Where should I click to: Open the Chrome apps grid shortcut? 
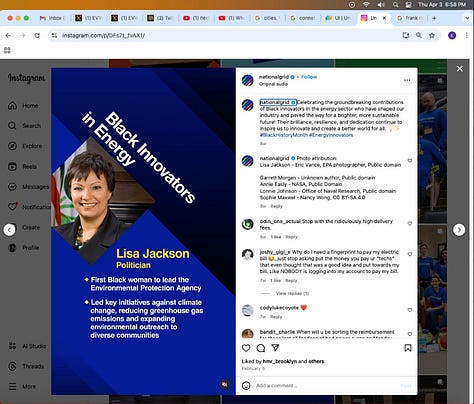(x=7, y=50)
